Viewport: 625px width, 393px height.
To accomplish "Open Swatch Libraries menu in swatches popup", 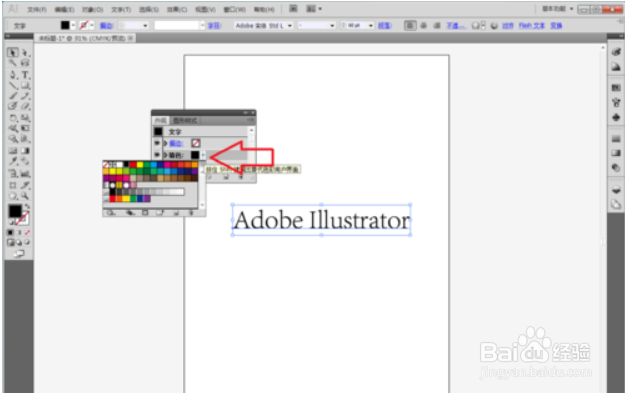I will (111, 213).
